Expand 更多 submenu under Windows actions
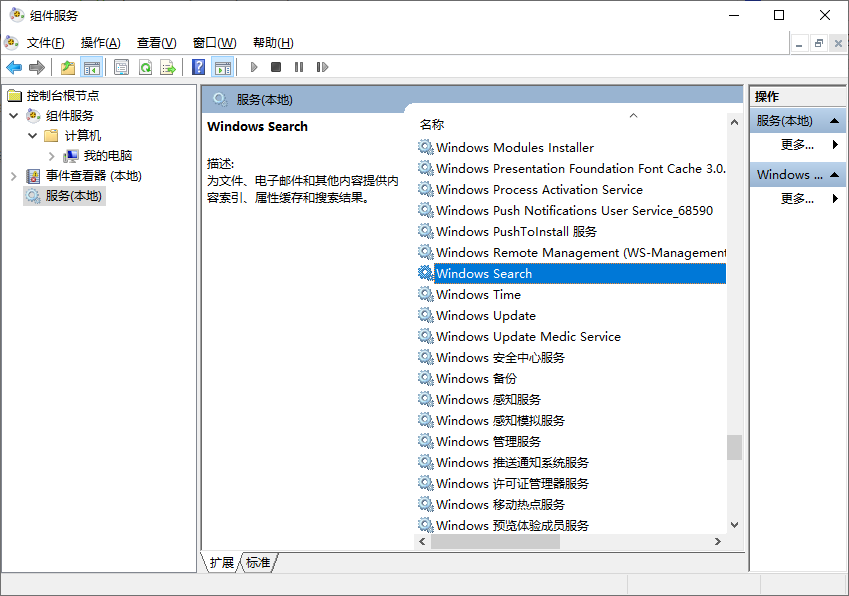This screenshot has height=596, width=849. click(x=835, y=199)
